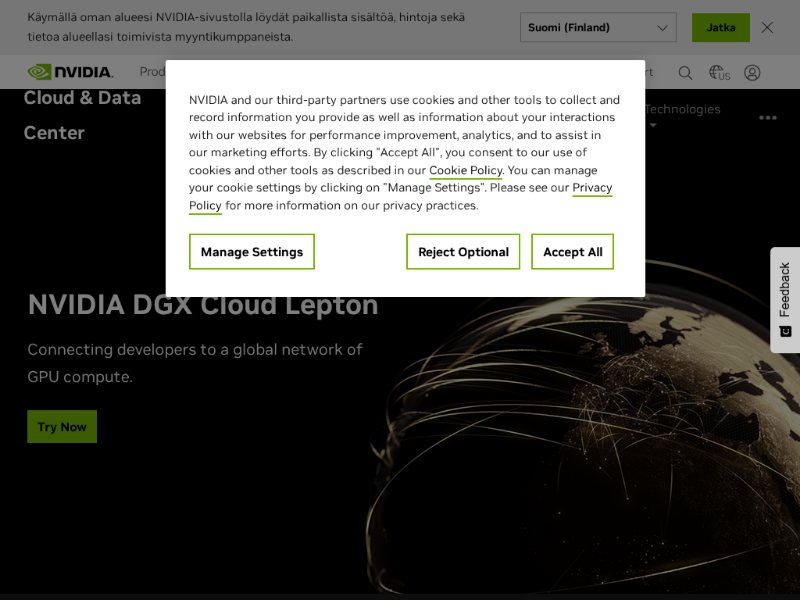Image resolution: width=800 pixels, height=600 pixels.
Task: Open the Feedback side tab
Action: (785, 299)
